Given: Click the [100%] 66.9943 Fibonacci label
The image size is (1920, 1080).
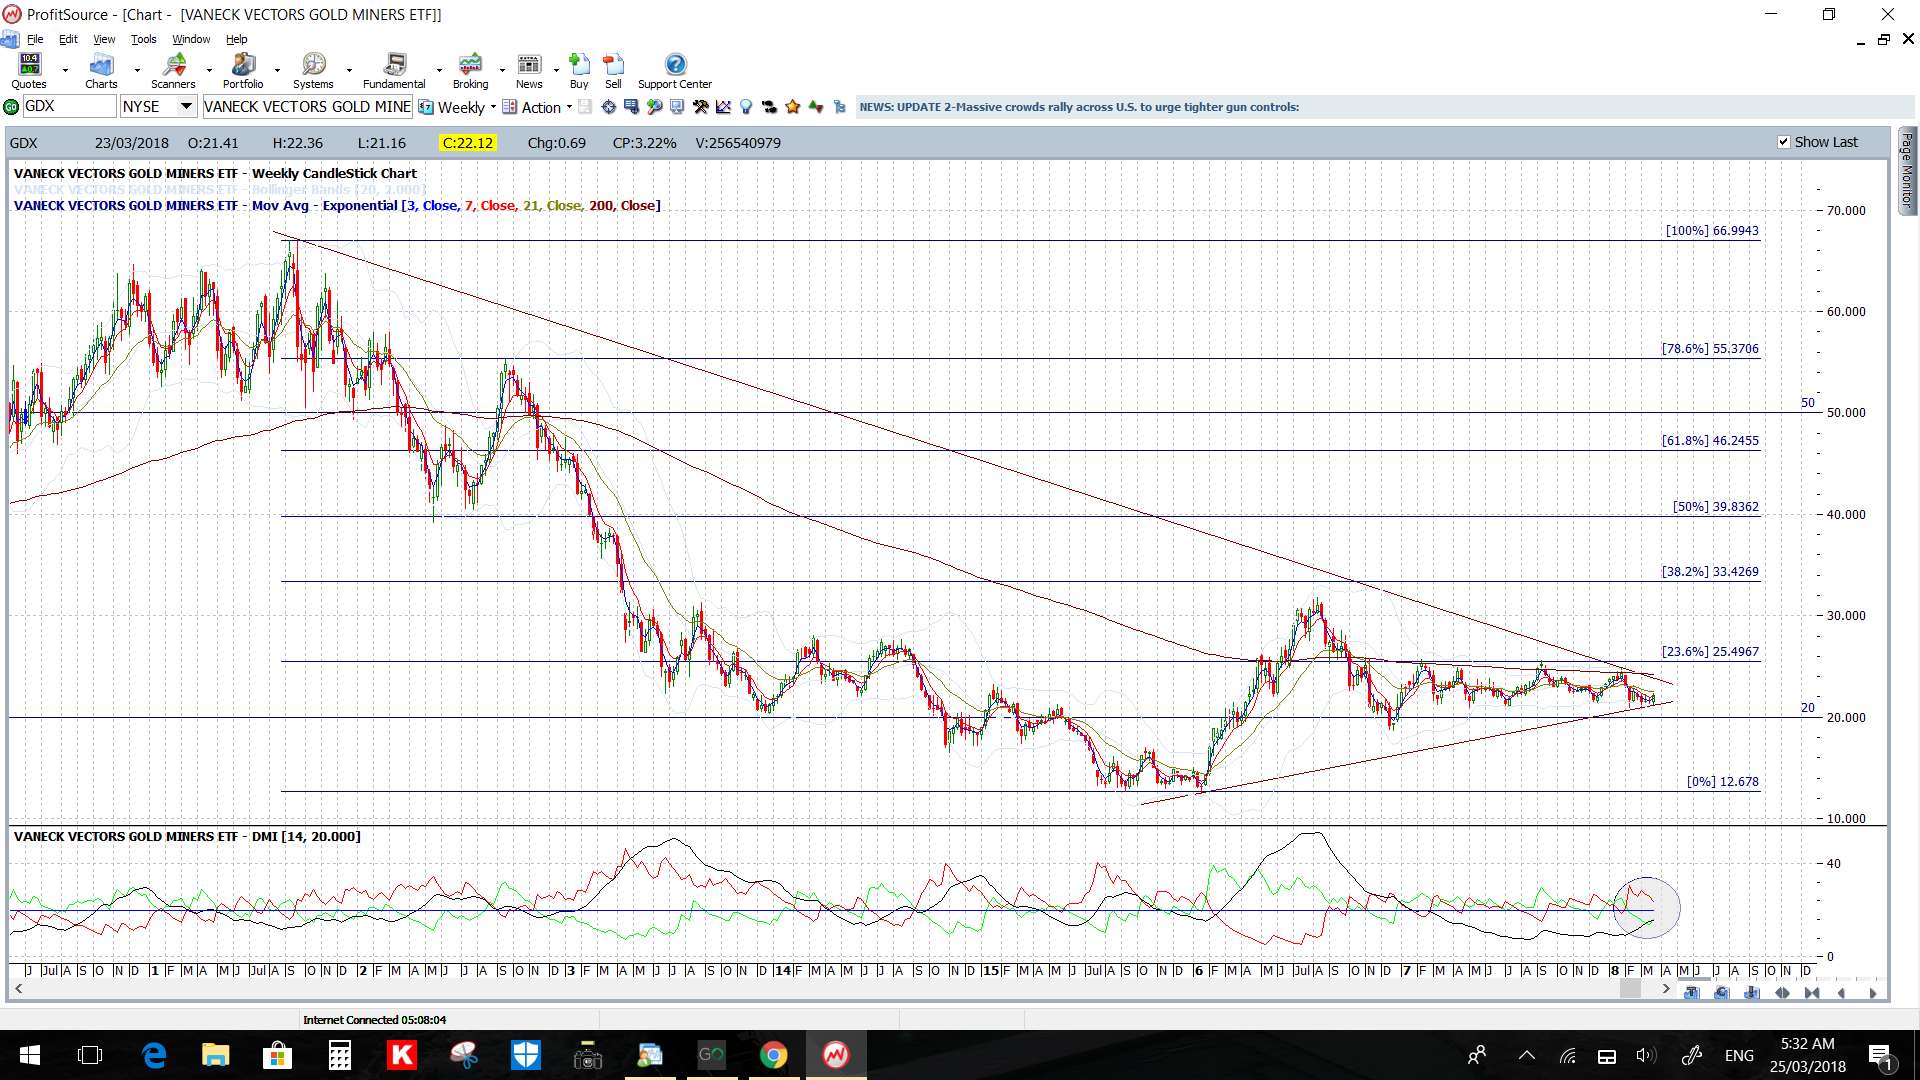Looking at the screenshot, I should coord(1712,230).
